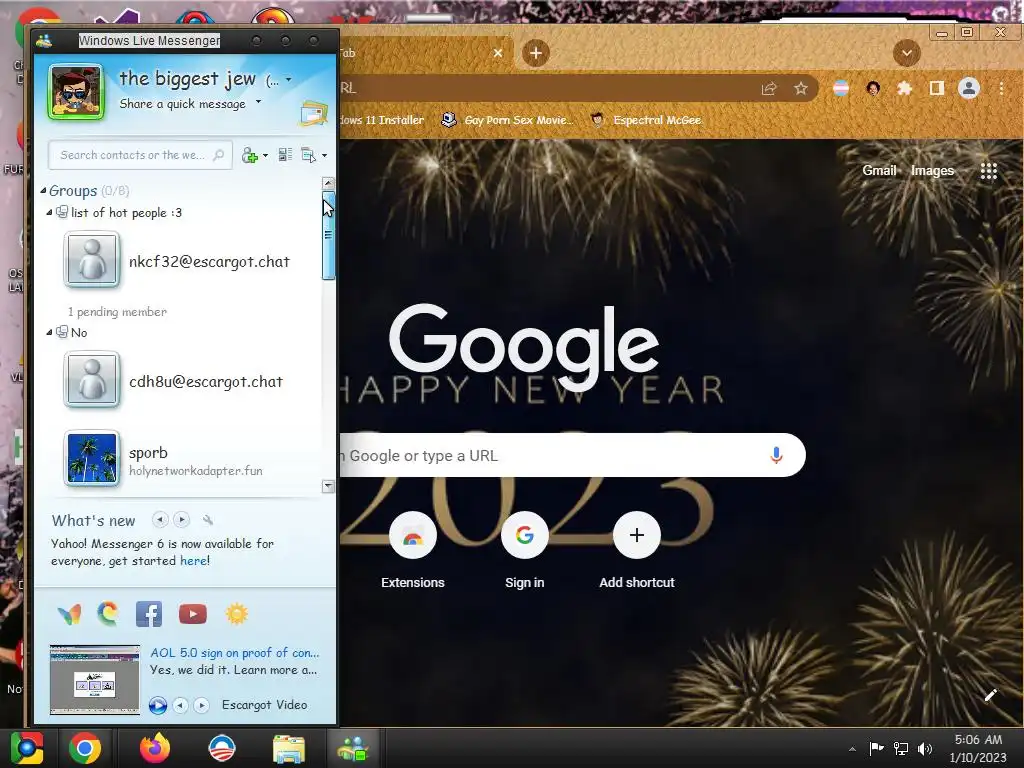This screenshot has height=768, width=1024.
Task: Open the Messenger email inbox icon
Action: pos(314,114)
